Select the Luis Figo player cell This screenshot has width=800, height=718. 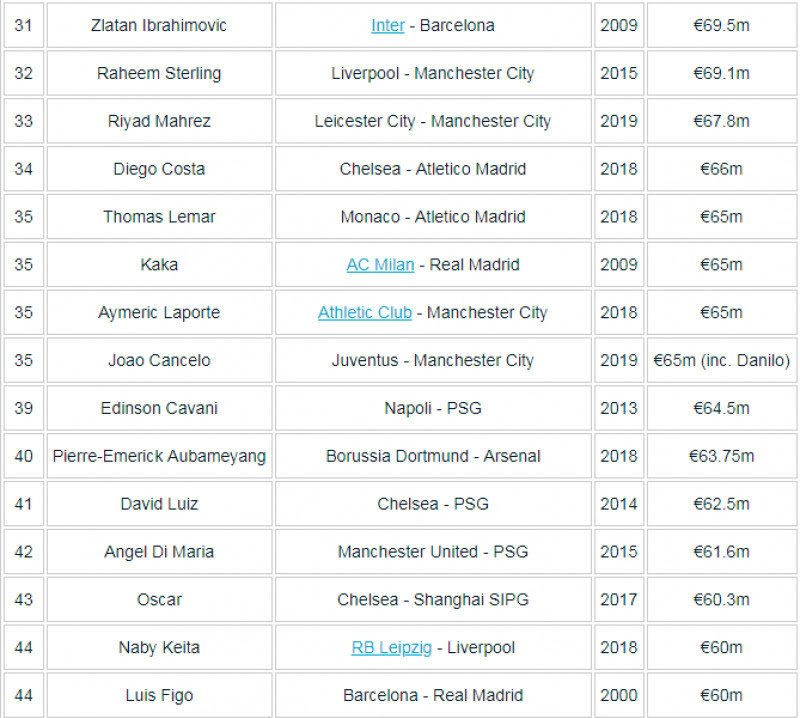[x=159, y=695]
